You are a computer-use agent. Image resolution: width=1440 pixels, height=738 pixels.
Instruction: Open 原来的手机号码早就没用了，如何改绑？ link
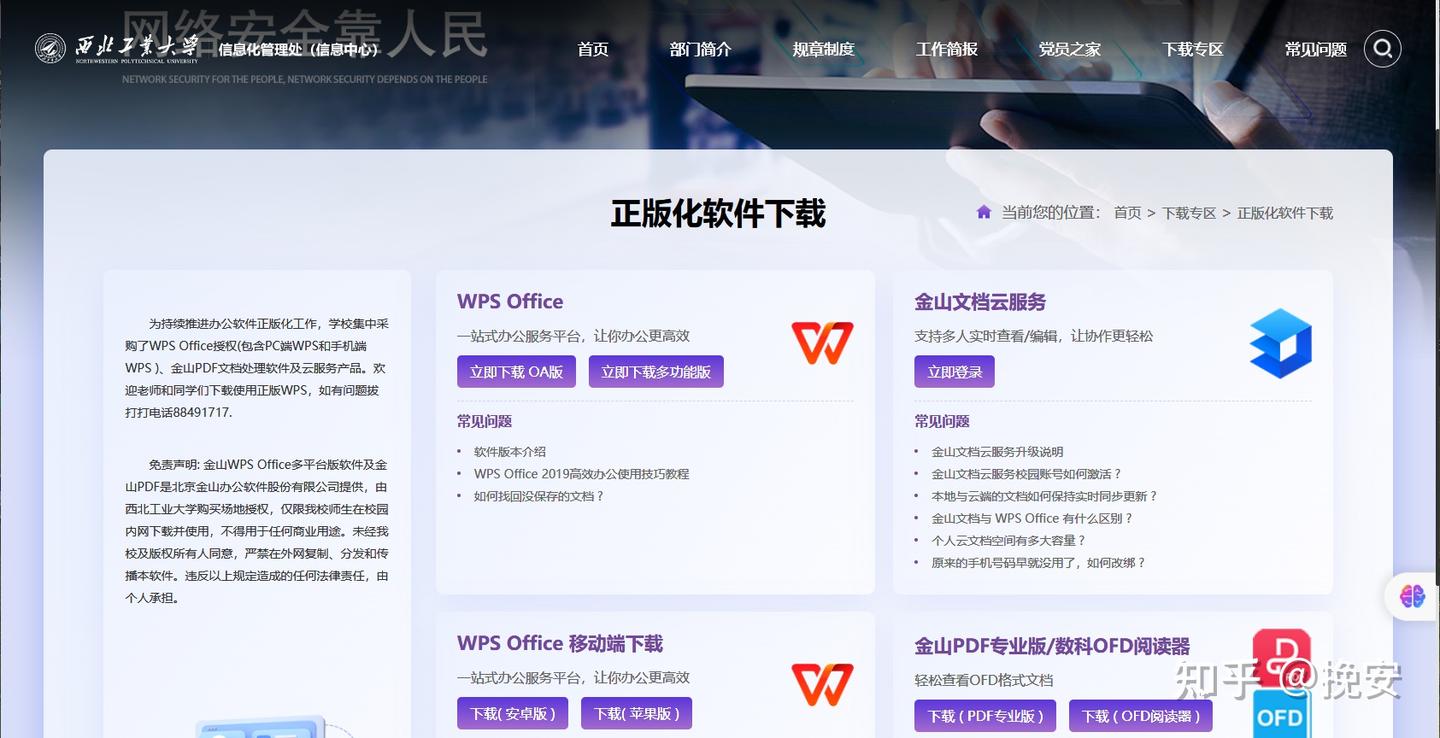pyautogui.click(x=1038, y=562)
